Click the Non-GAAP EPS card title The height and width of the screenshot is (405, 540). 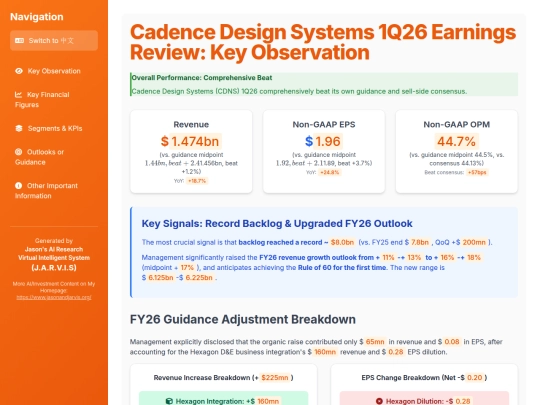[x=324, y=124]
